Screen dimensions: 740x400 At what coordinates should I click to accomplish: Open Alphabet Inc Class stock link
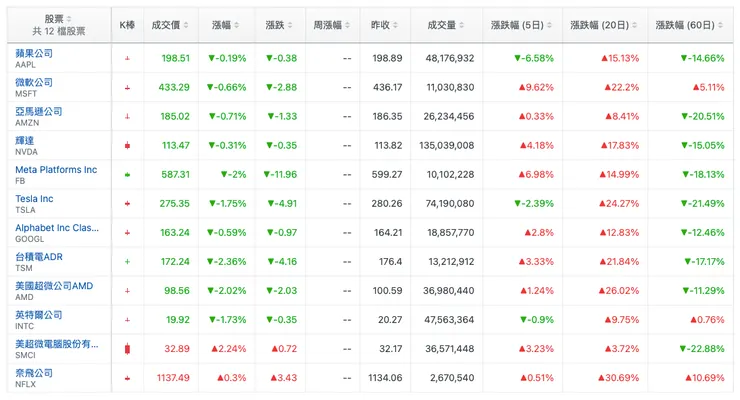click(x=57, y=228)
